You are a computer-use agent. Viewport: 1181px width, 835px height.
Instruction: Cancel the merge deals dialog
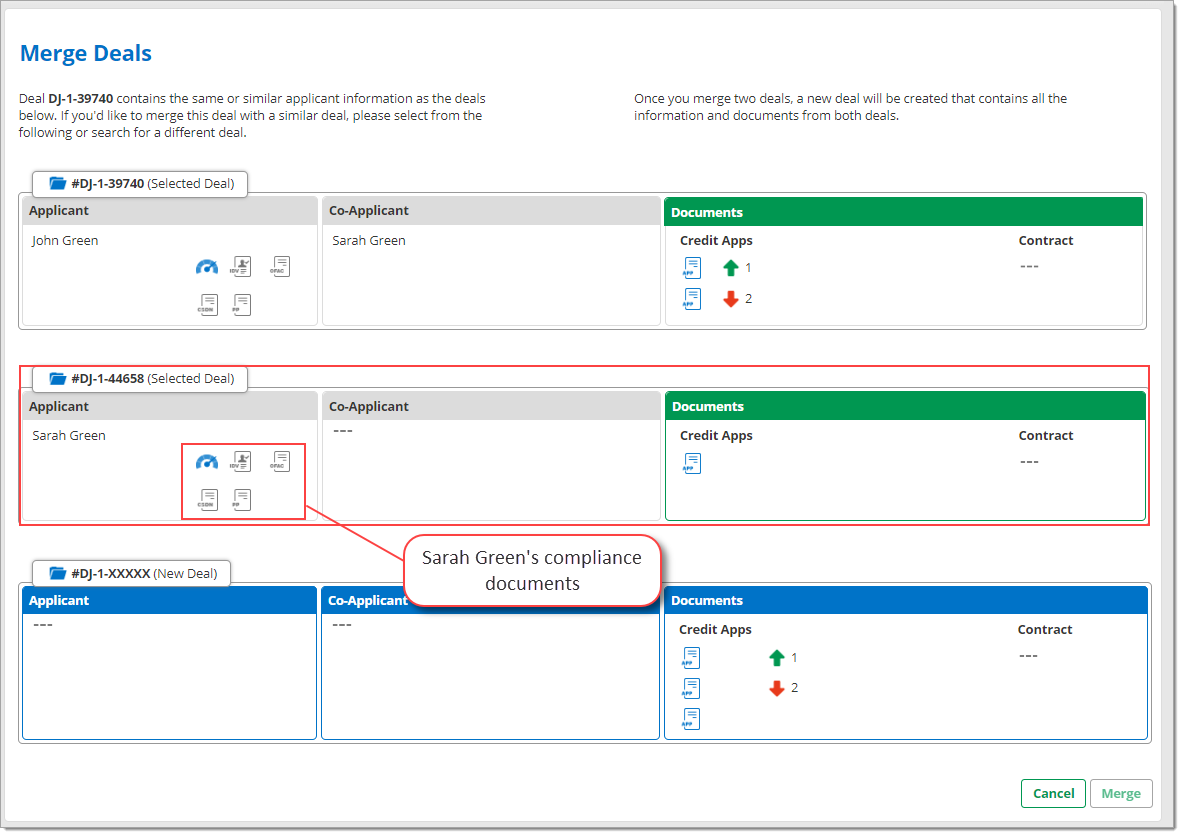click(x=1053, y=794)
